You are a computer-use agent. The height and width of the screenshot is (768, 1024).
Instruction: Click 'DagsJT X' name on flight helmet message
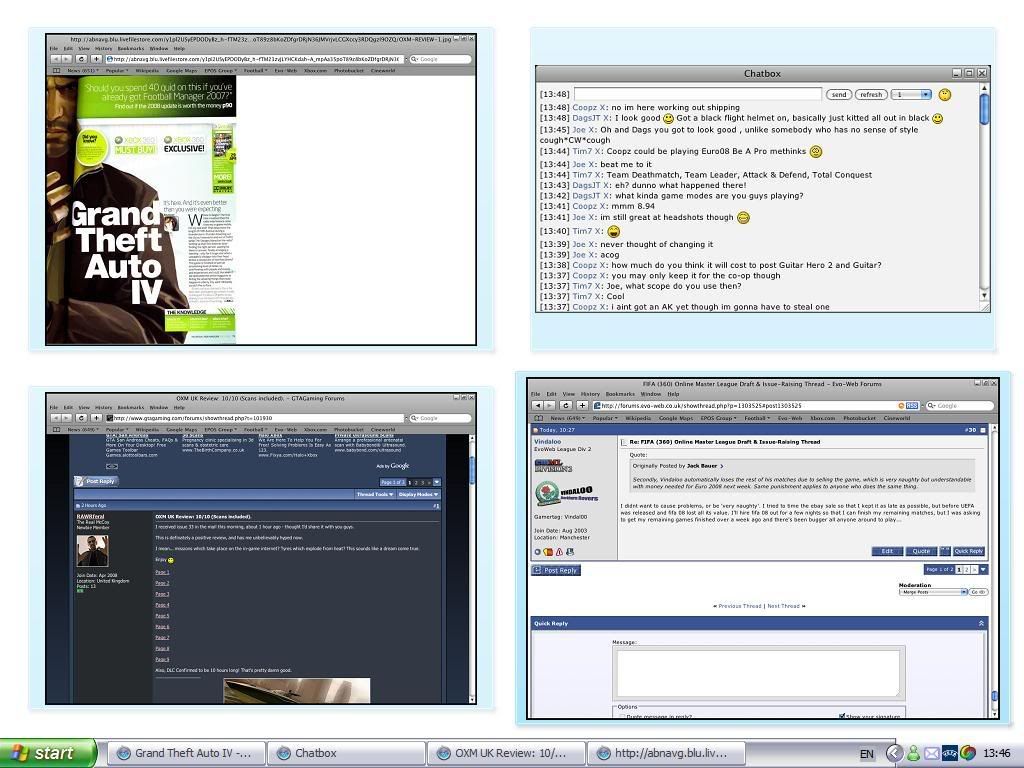pyautogui.click(x=592, y=118)
